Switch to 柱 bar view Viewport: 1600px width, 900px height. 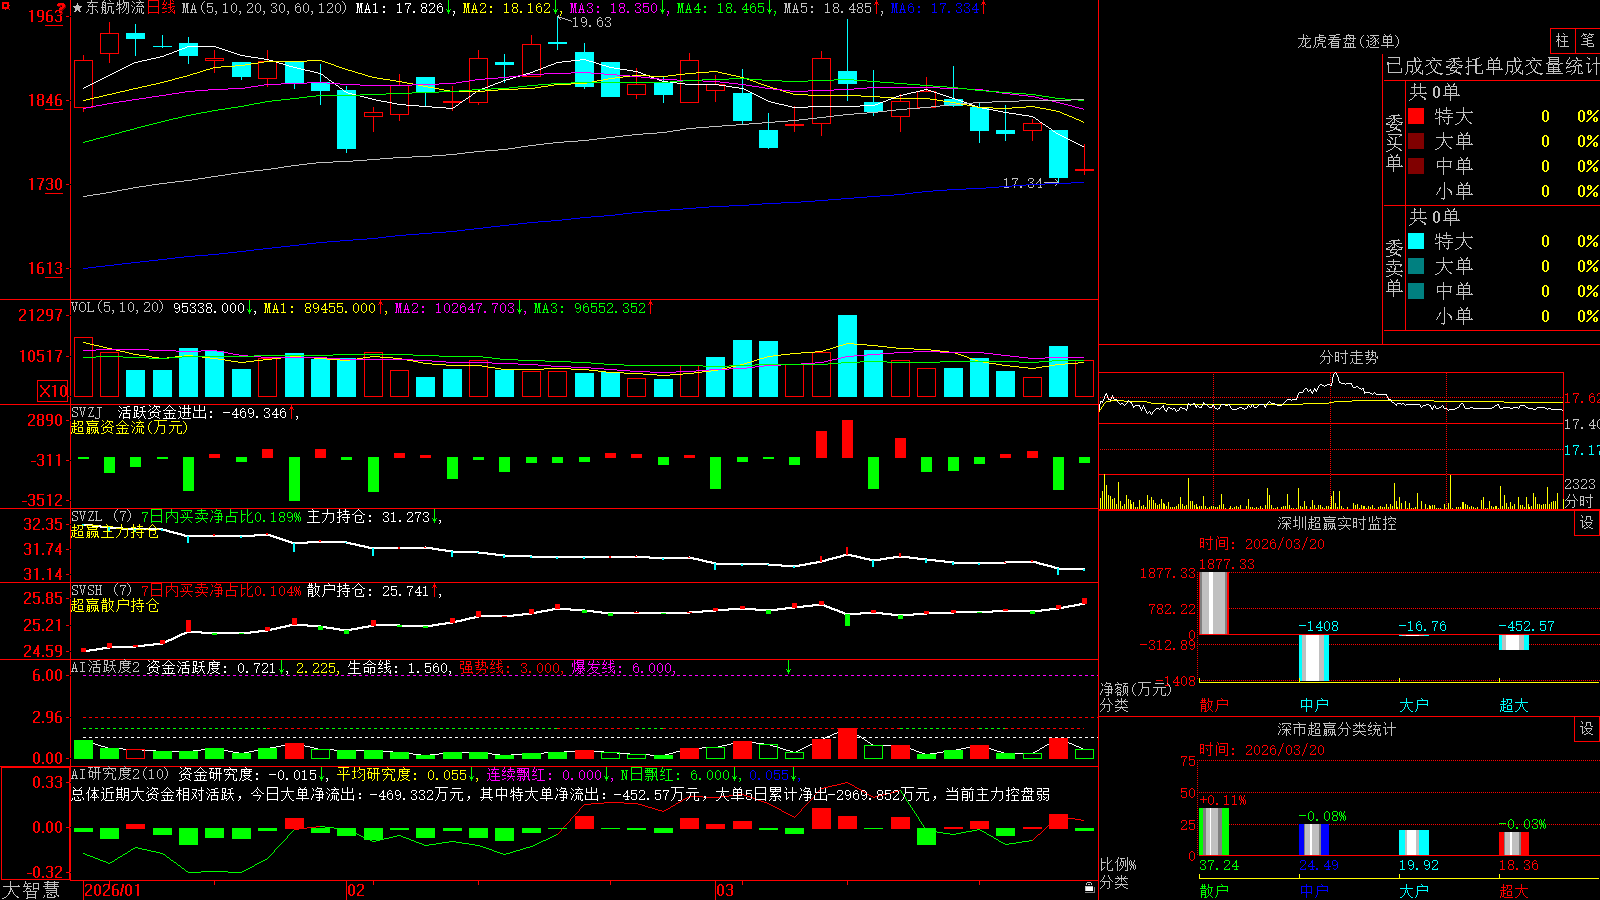pos(1562,40)
